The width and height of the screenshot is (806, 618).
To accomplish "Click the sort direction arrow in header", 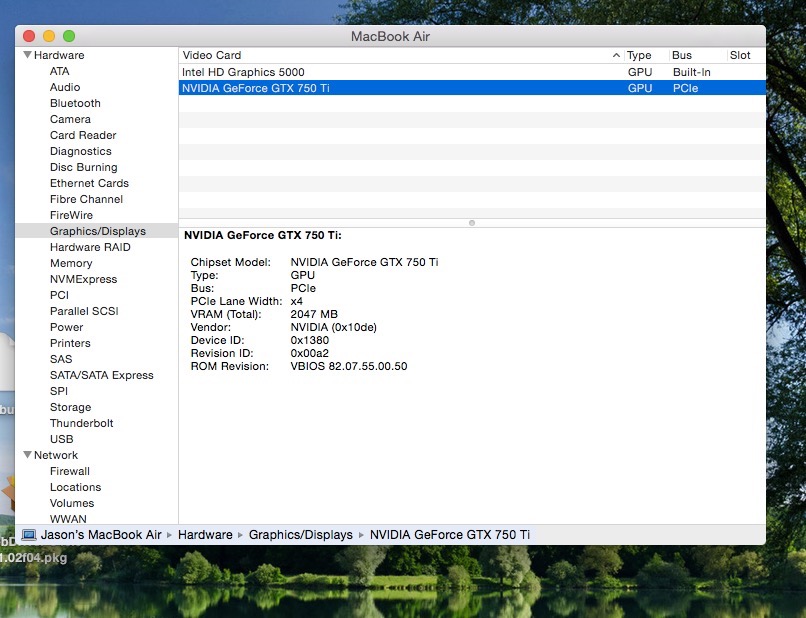I will pos(616,54).
